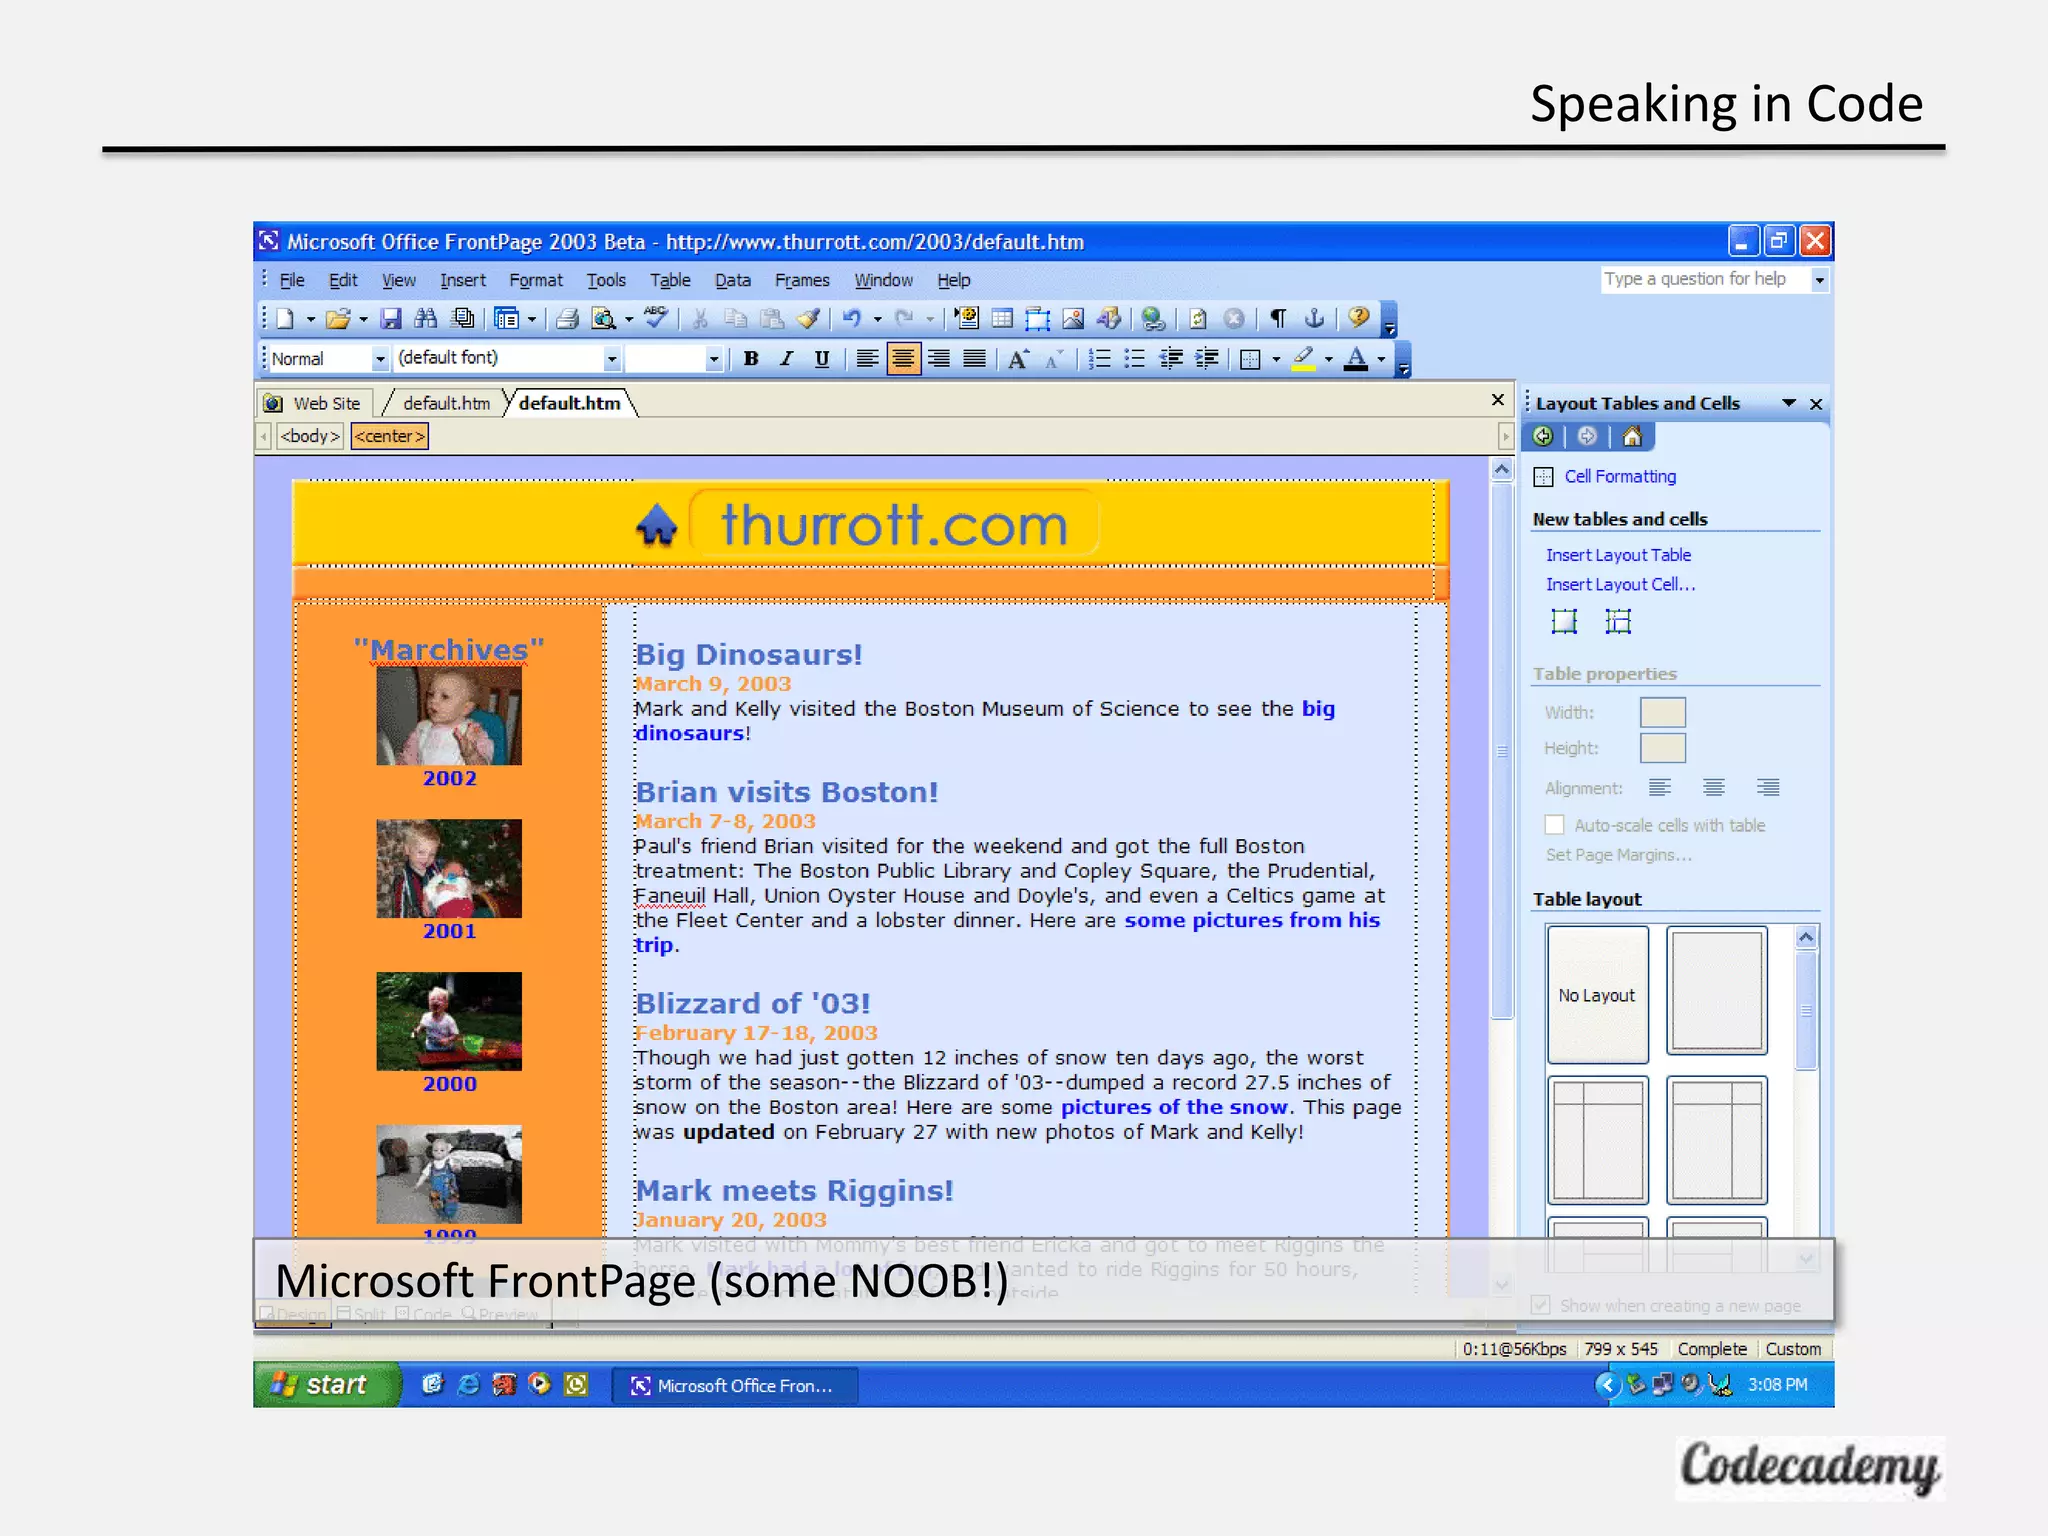The height and width of the screenshot is (1536, 2048).
Task: Select the No Layout thumbnail
Action: [x=1597, y=994]
